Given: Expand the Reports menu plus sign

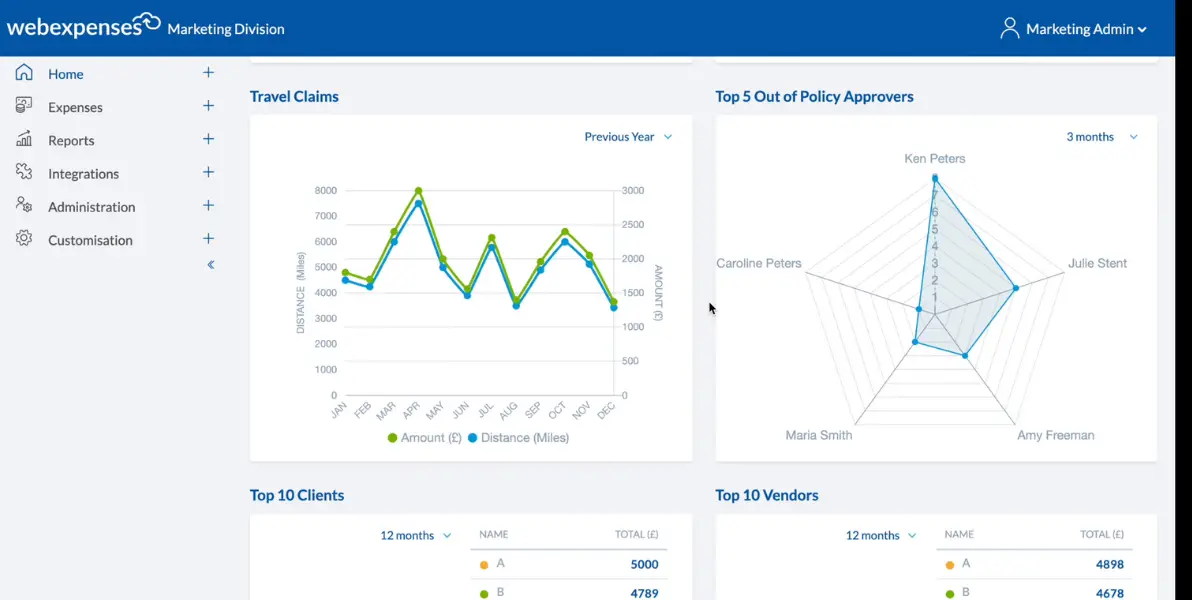Looking at the screenshot, I should (x=208, y=139).
